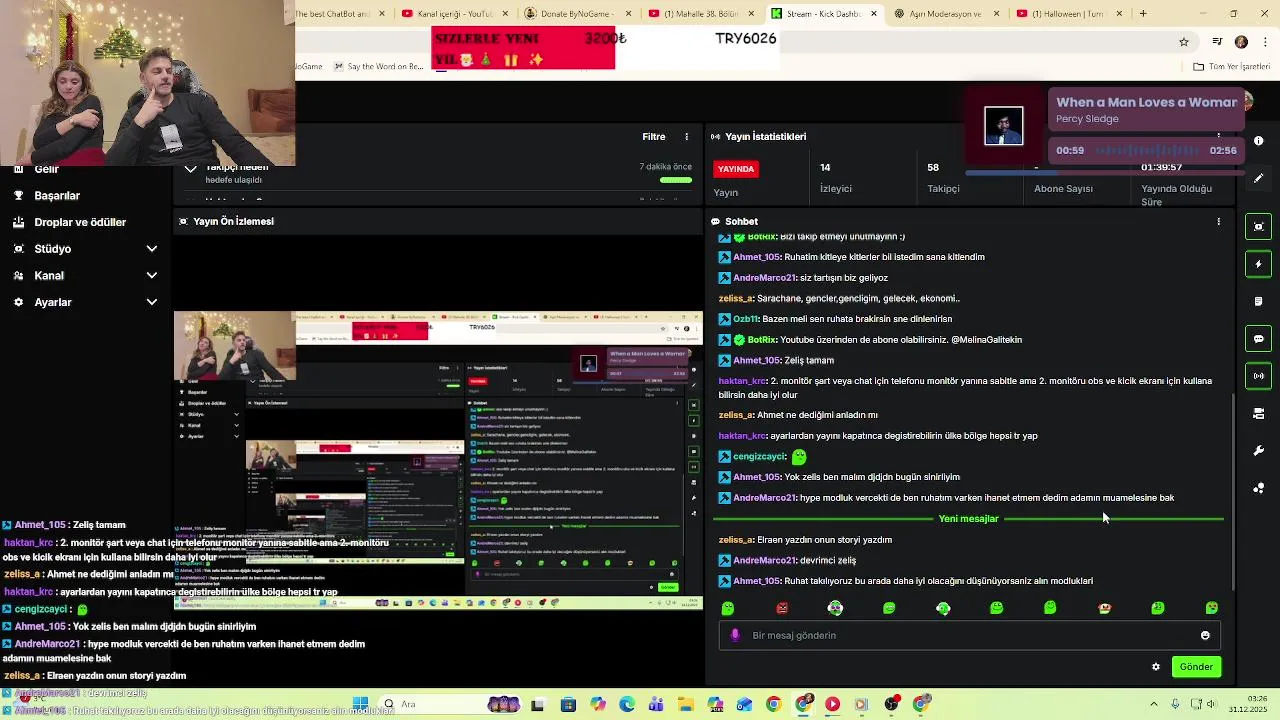
Task: Click the Yeni mesajlar divider link
Action: pyautogui.click(x=968, y=518)
